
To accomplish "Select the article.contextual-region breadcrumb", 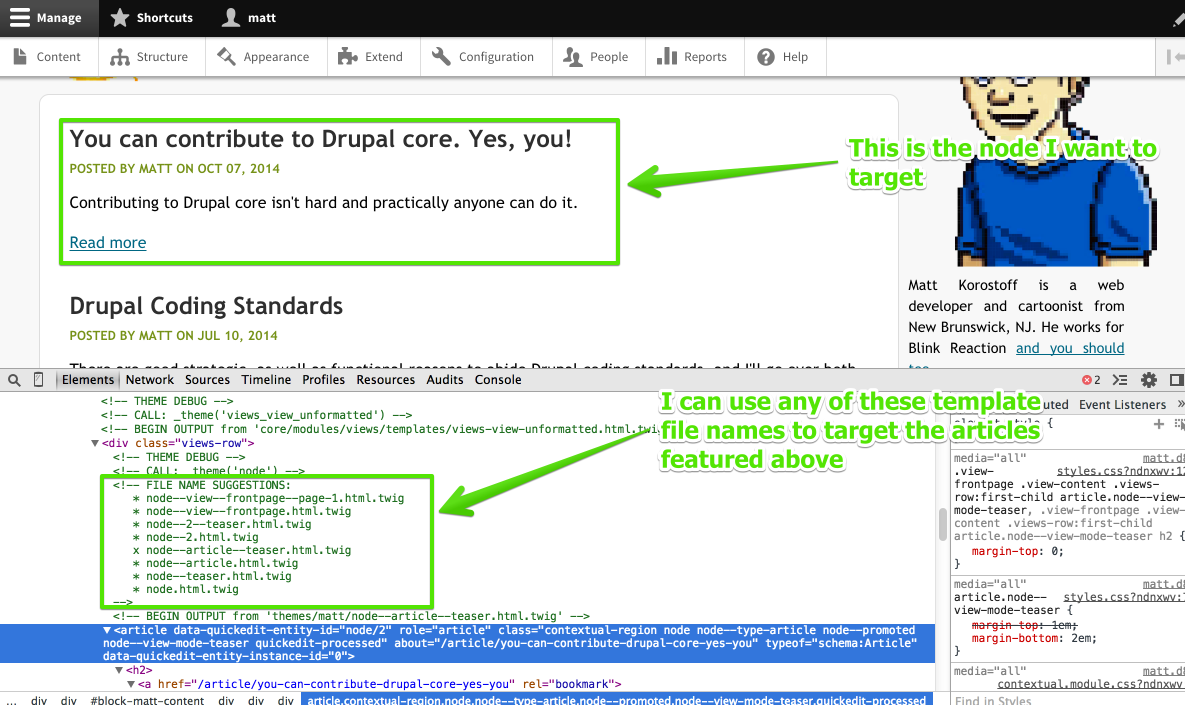I will point(616,700).
